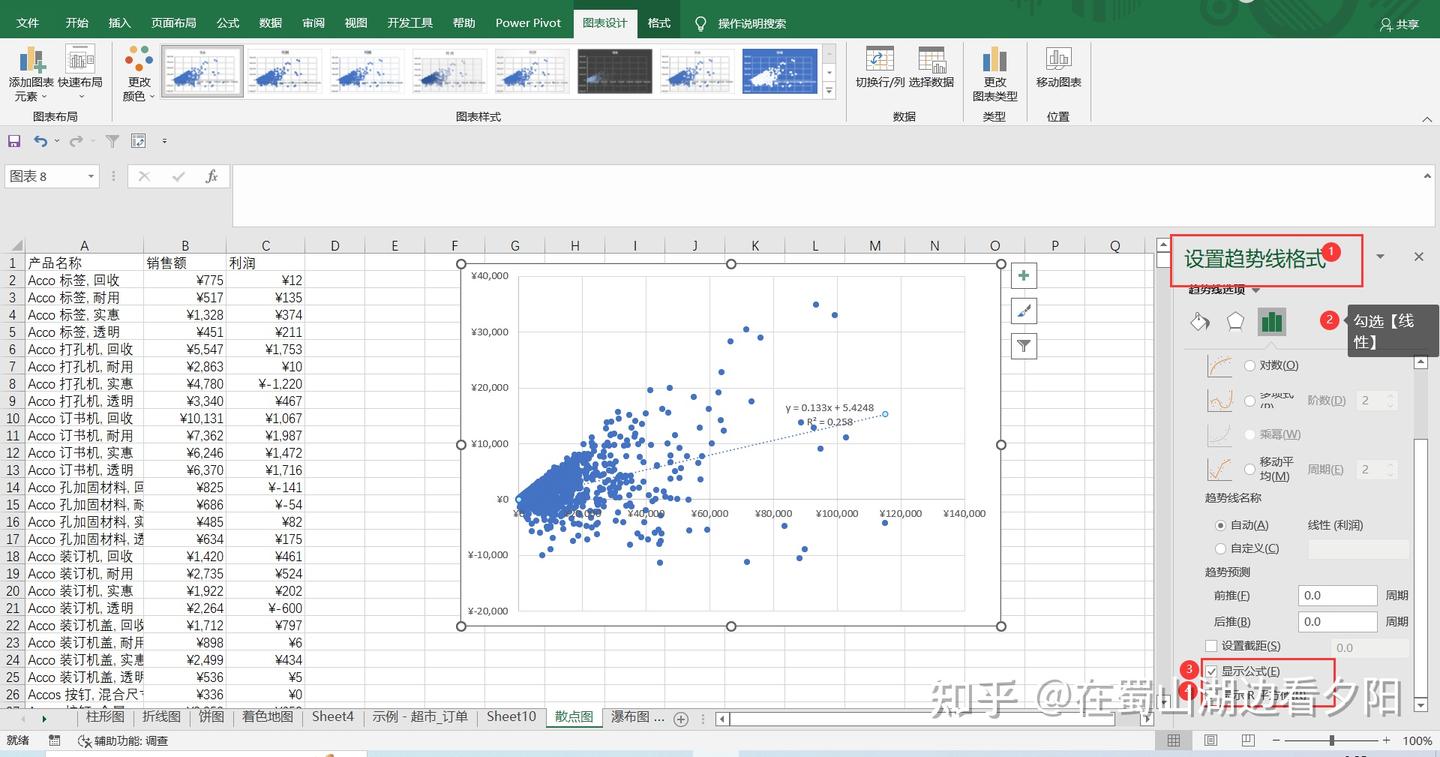This screenshot has width=1440, height=757.
Task: Toggle Display Equation 显示公式(E) checkbox
Action: [1211, 671]
